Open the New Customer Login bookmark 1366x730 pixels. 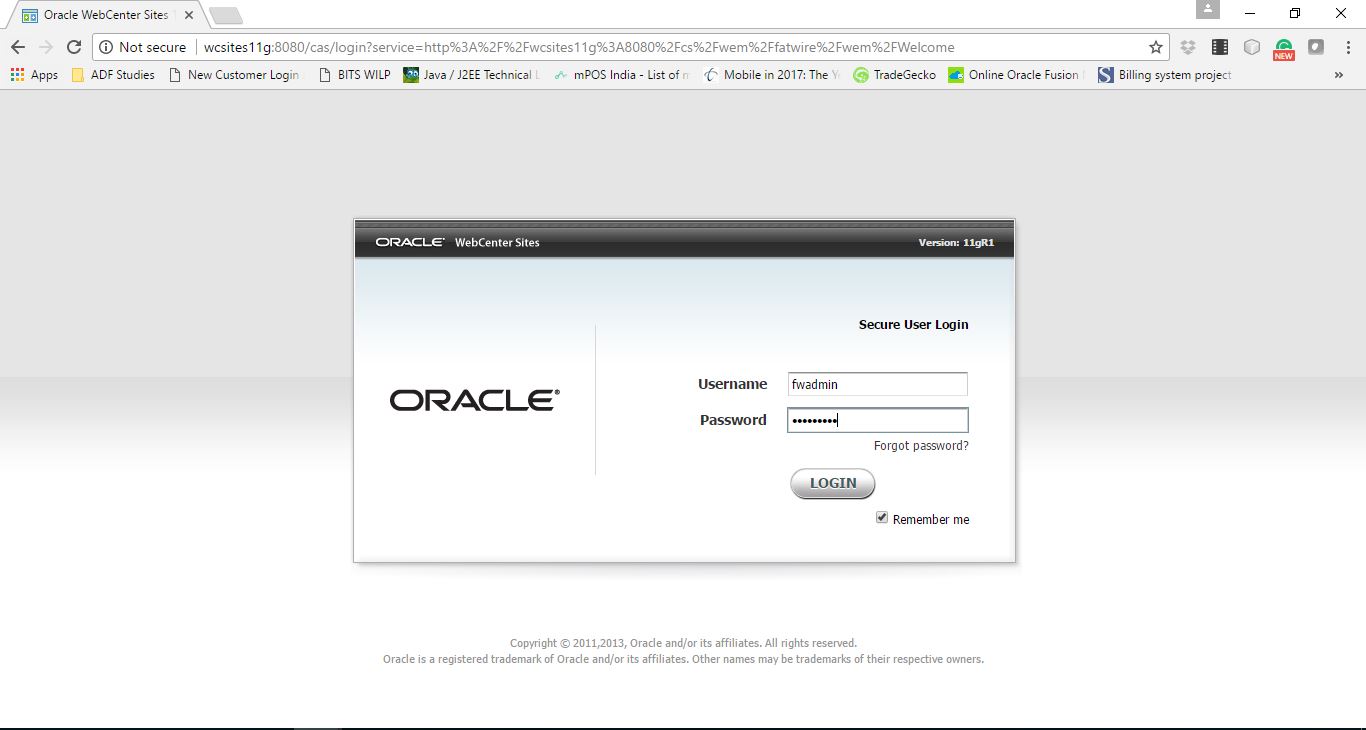click(x=235, y=75)
